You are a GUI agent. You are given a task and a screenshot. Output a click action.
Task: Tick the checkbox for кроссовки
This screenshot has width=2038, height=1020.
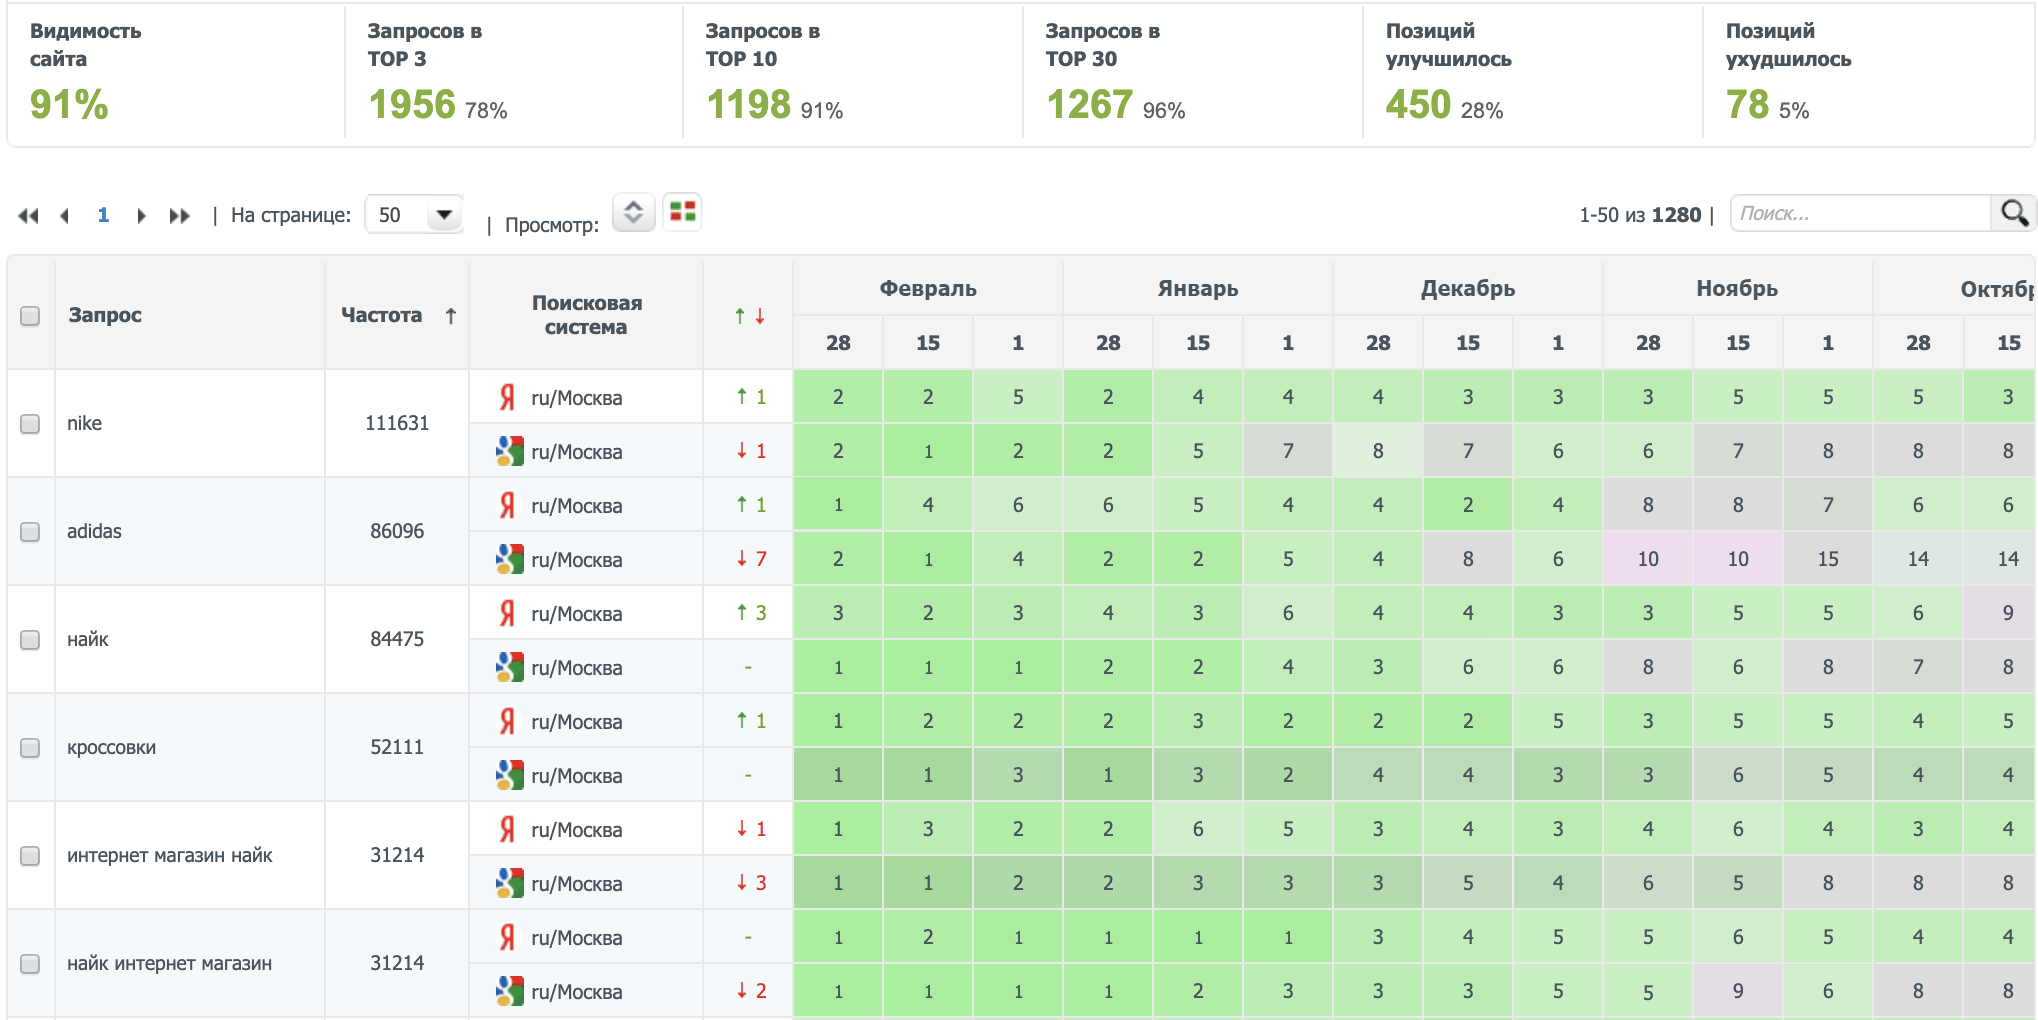click(x=30, y=748)
